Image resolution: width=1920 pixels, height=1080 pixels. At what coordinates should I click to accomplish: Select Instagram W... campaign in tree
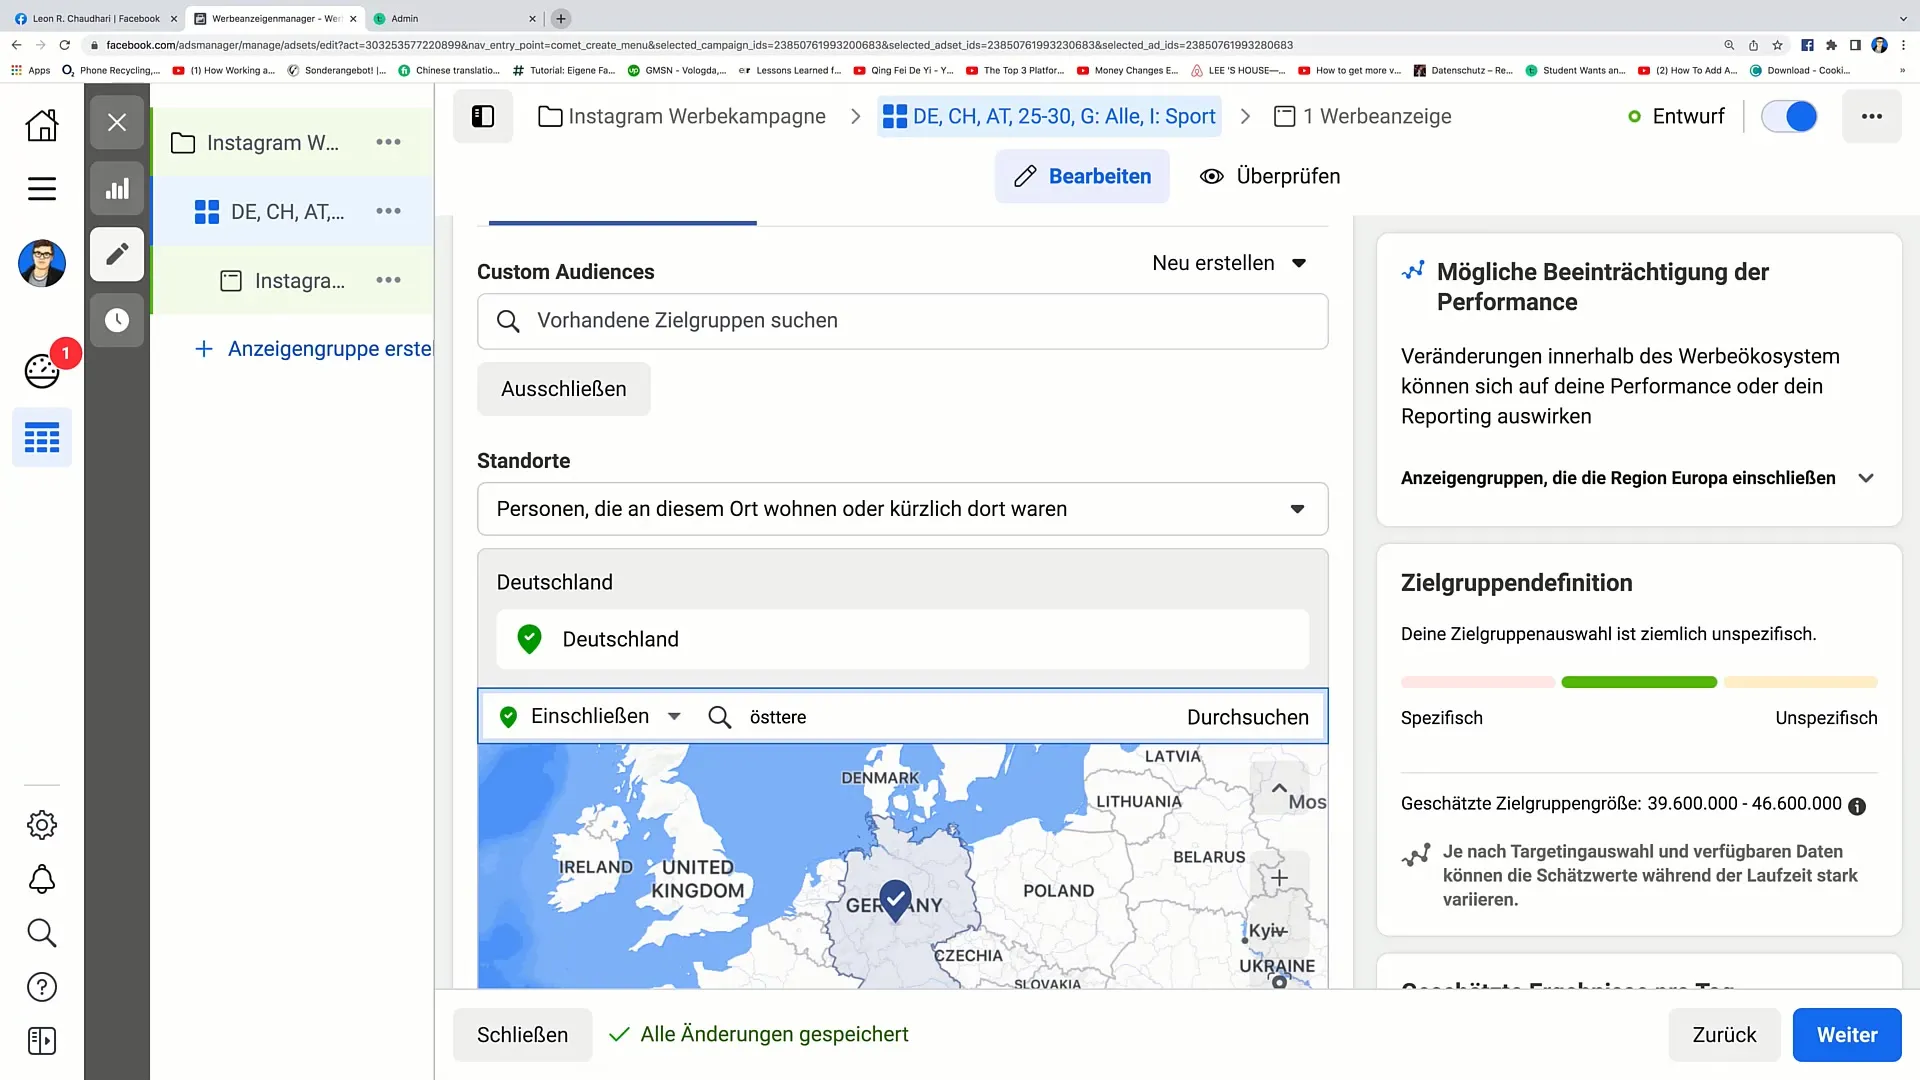click(x=272, y=143)
